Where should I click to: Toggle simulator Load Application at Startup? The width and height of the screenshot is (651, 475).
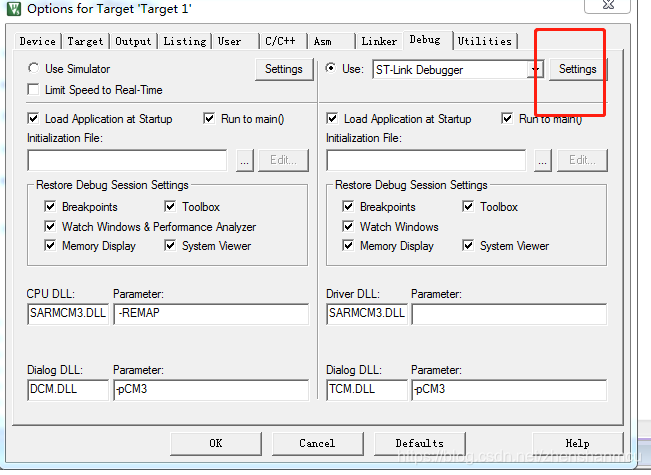coord(33,119)
